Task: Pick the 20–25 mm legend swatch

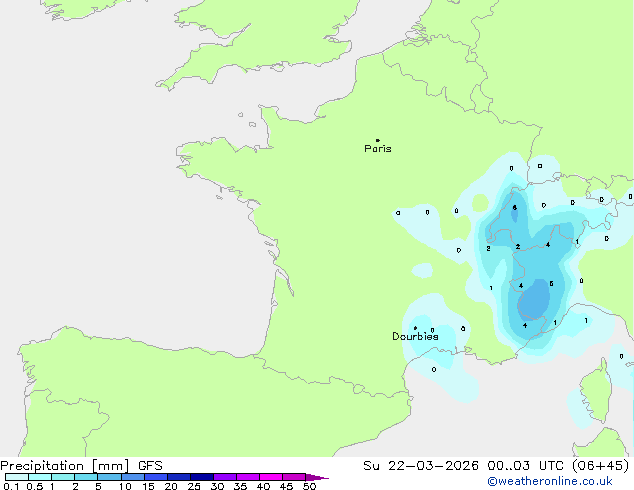Action: pyautogui.click(x=179, y=477)
